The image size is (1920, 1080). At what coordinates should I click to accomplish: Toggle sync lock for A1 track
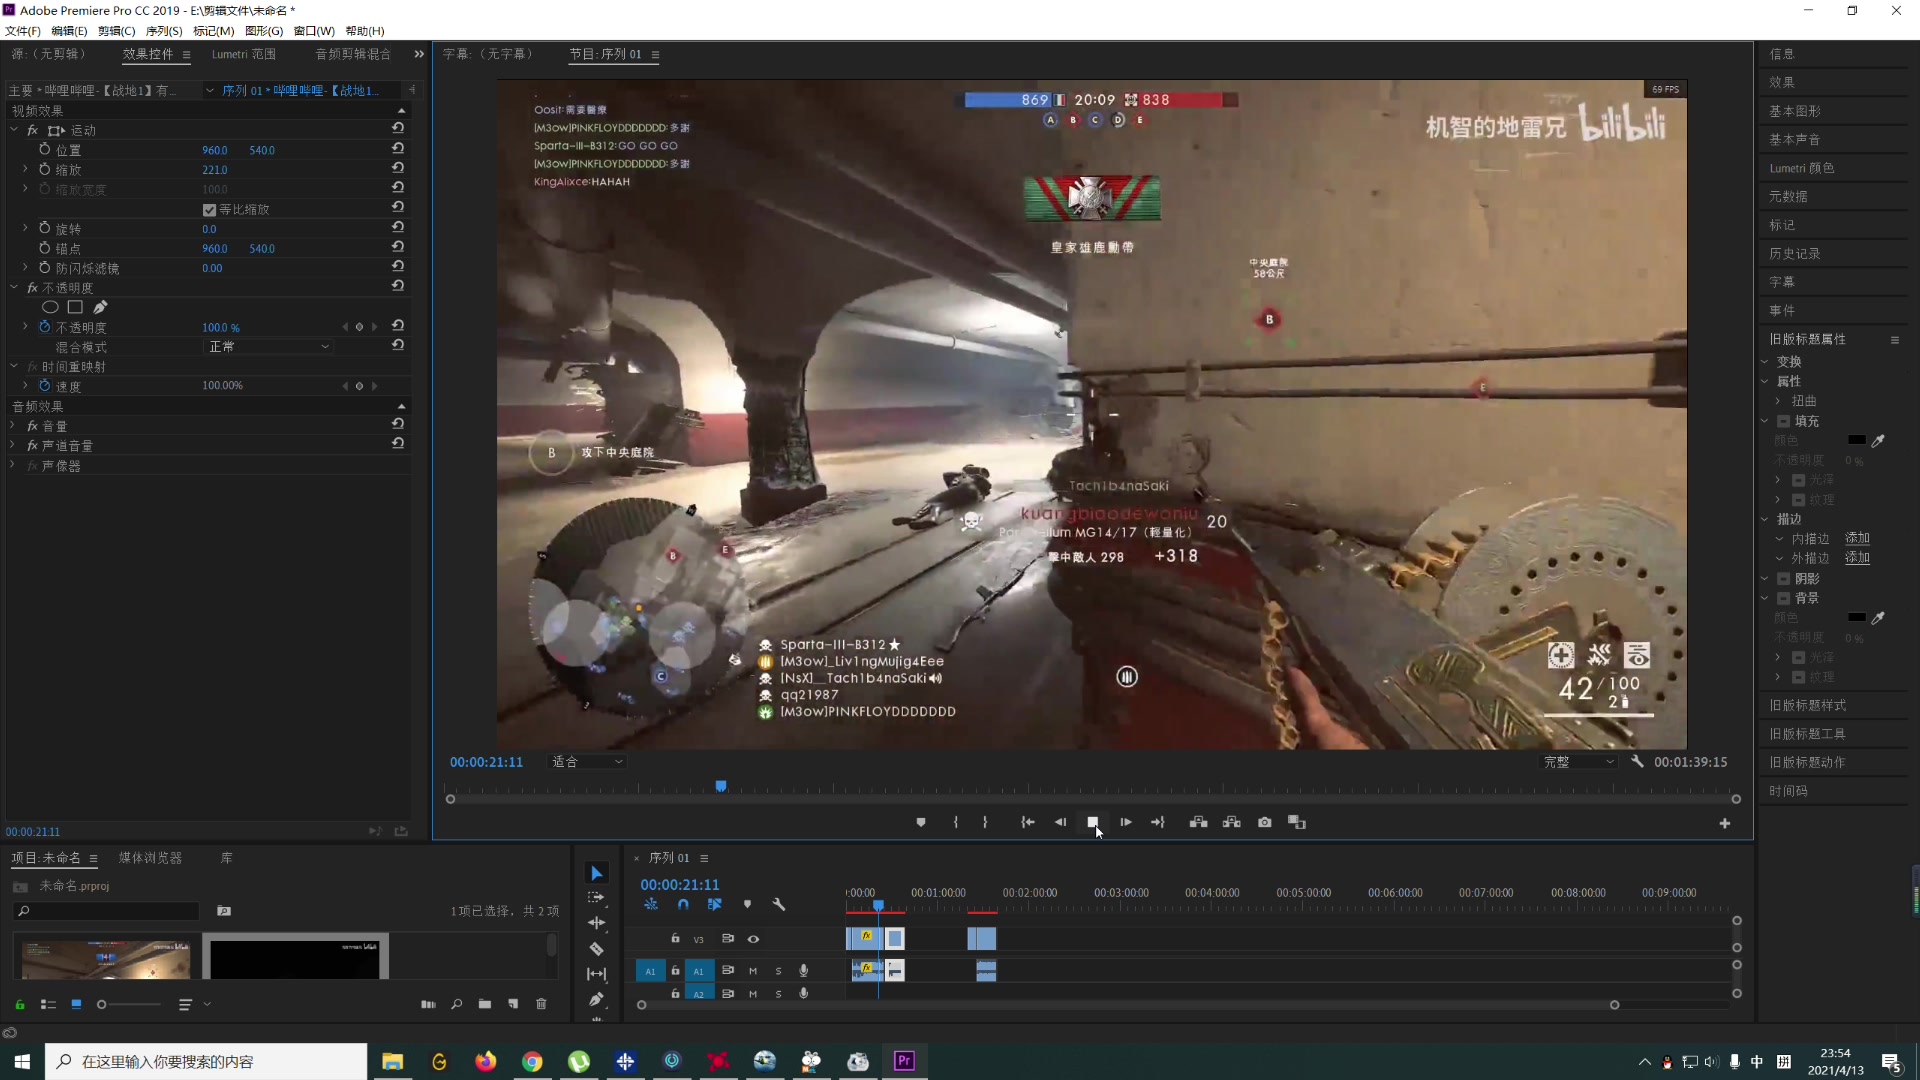(x=728, y=970)
